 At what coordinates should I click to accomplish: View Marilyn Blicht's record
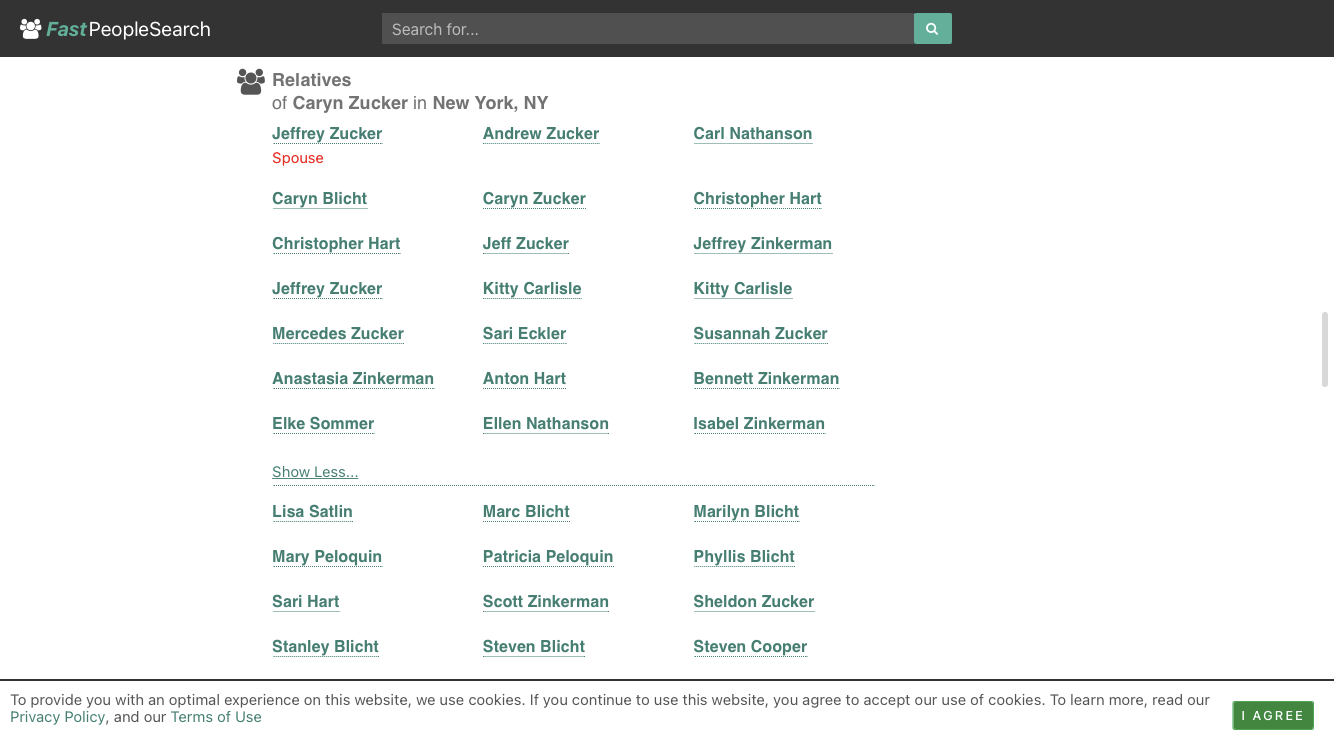[747, 511]
